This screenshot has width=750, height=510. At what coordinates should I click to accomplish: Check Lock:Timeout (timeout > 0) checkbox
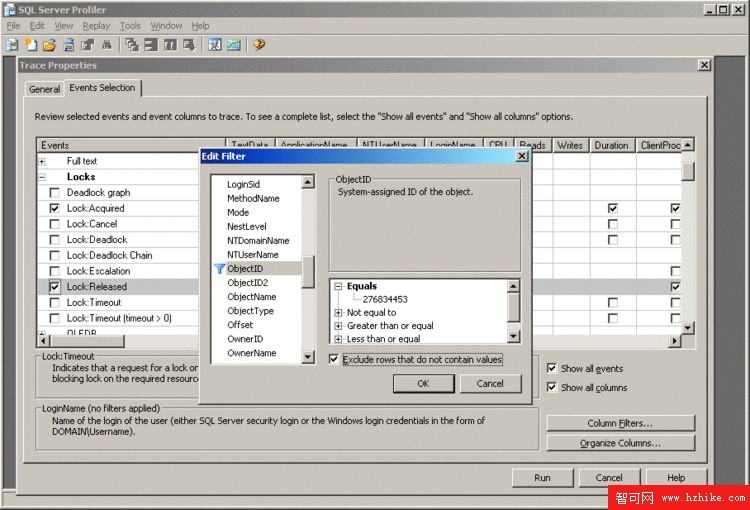tap(55, 318)
